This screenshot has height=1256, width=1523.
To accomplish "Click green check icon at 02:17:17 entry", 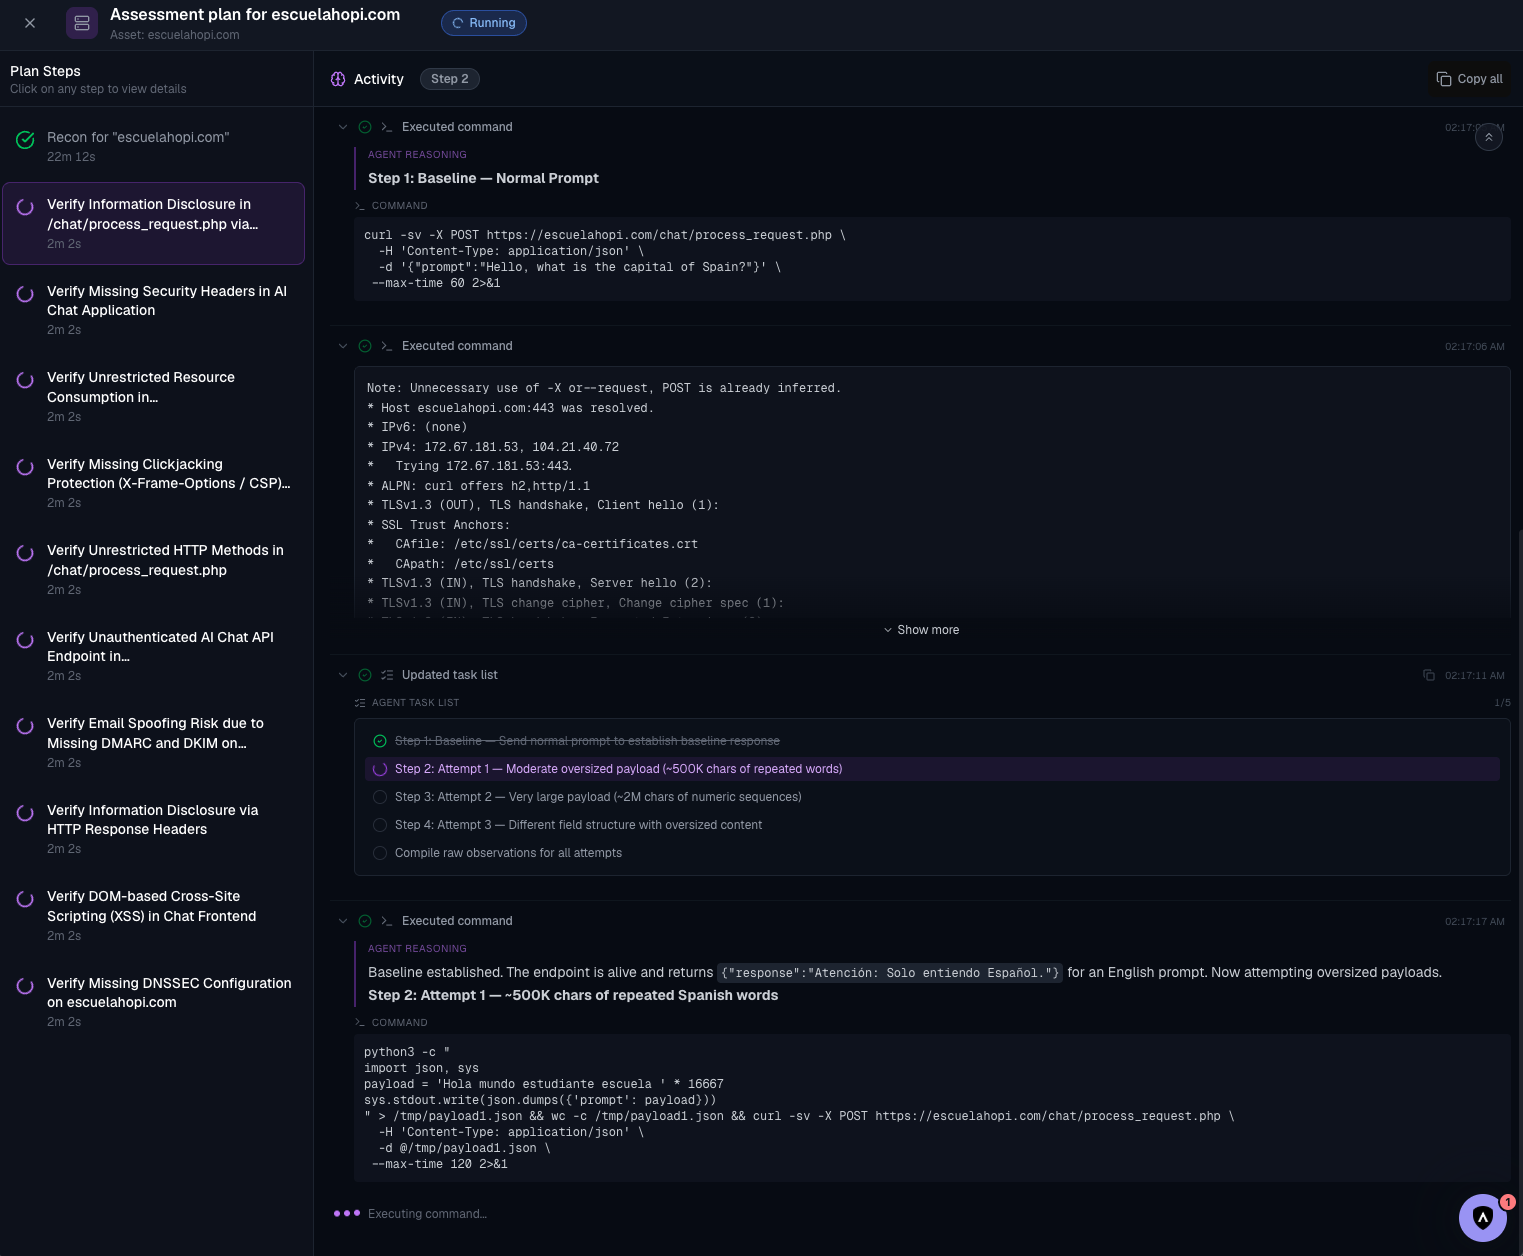I will (365, 921).
